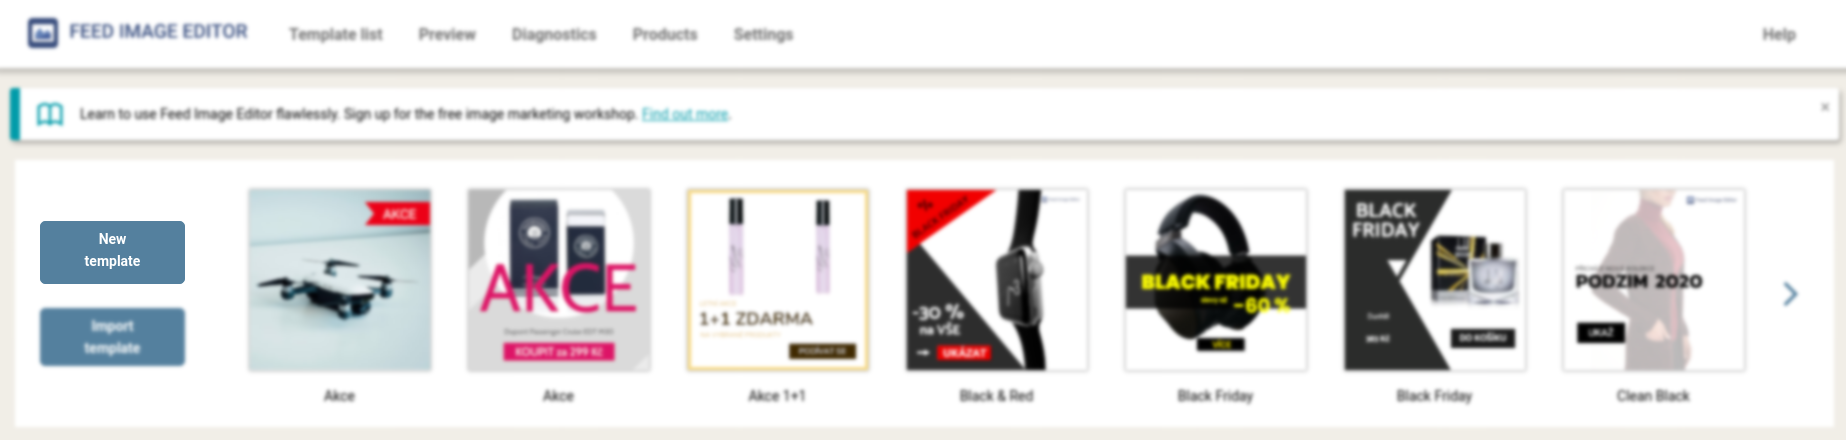The width and height of the screenshot is (1846, 440).
Task: Choose the Black Friday headphones template
Action: (1216, 280)
